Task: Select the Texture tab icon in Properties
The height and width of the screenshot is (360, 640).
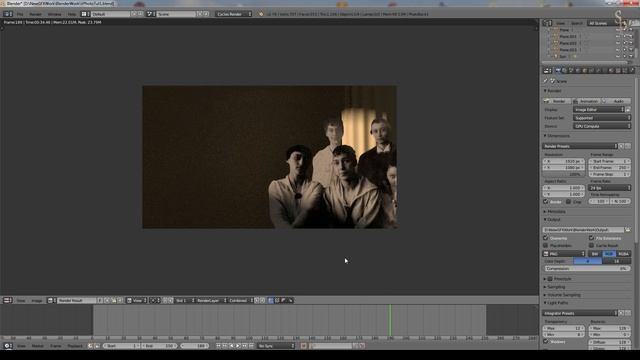Action: coord(618,71)
